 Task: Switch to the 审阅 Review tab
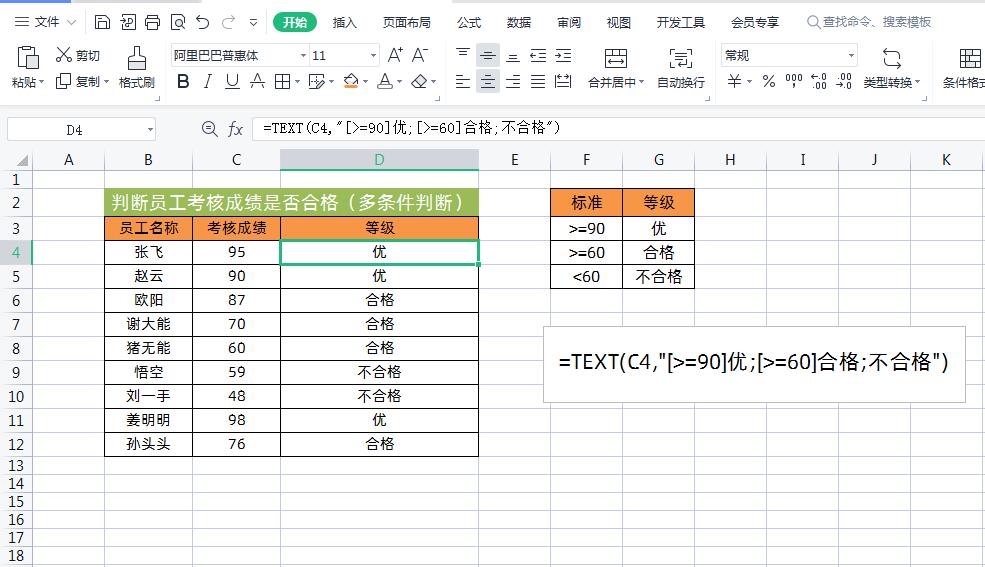(x=569, y=23)
